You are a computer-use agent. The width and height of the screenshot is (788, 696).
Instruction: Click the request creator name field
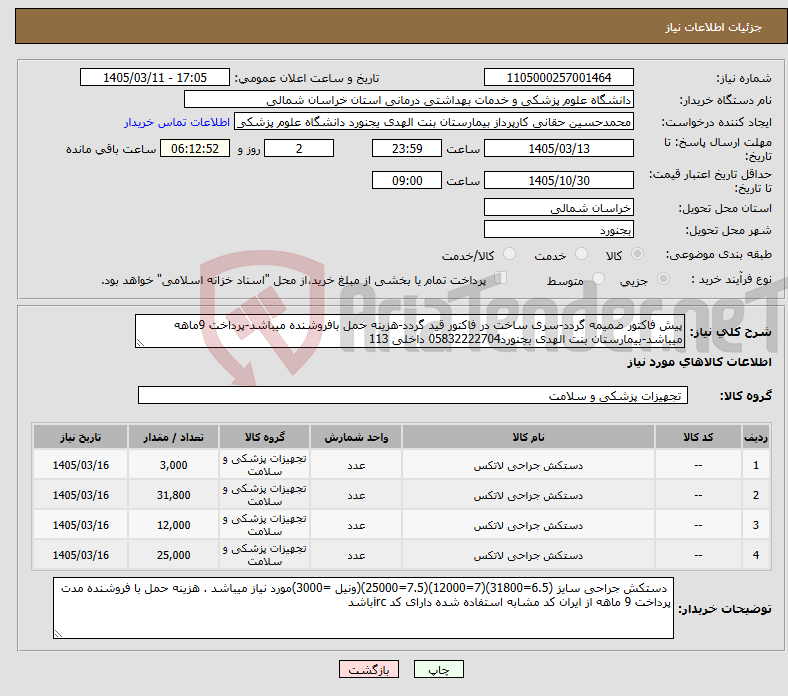(x=434, y=122)
